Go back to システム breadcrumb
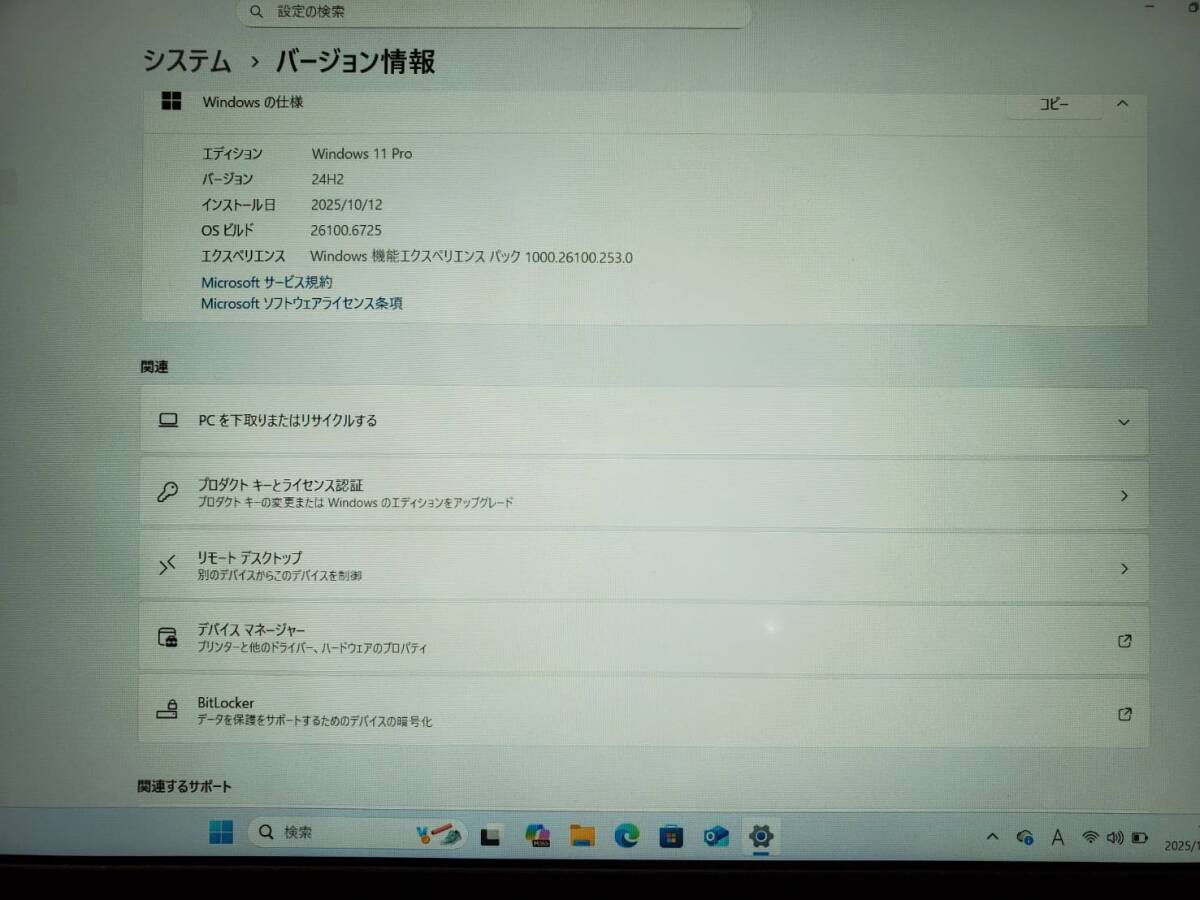 (x=187, y=61)
